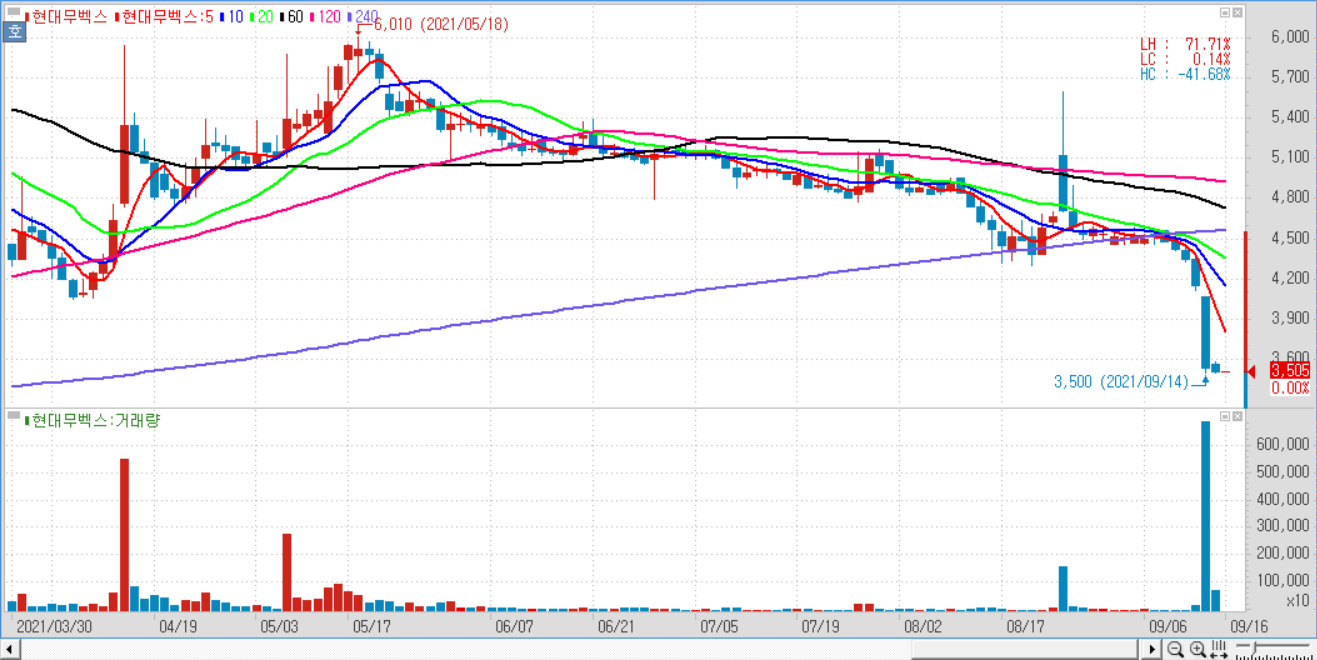Click the 05/17 date axis label
The height and width of the screenshot is (660, 1317).
point(371,626)
